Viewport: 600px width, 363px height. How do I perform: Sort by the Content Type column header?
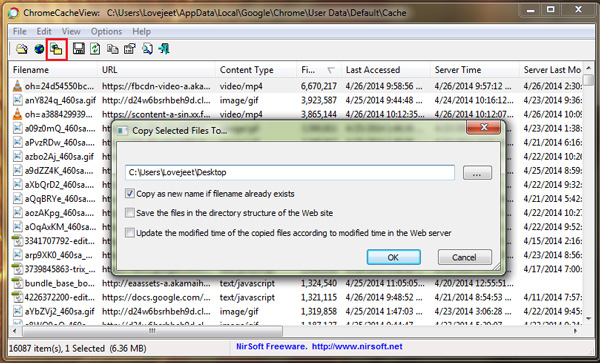click(256, 70)
